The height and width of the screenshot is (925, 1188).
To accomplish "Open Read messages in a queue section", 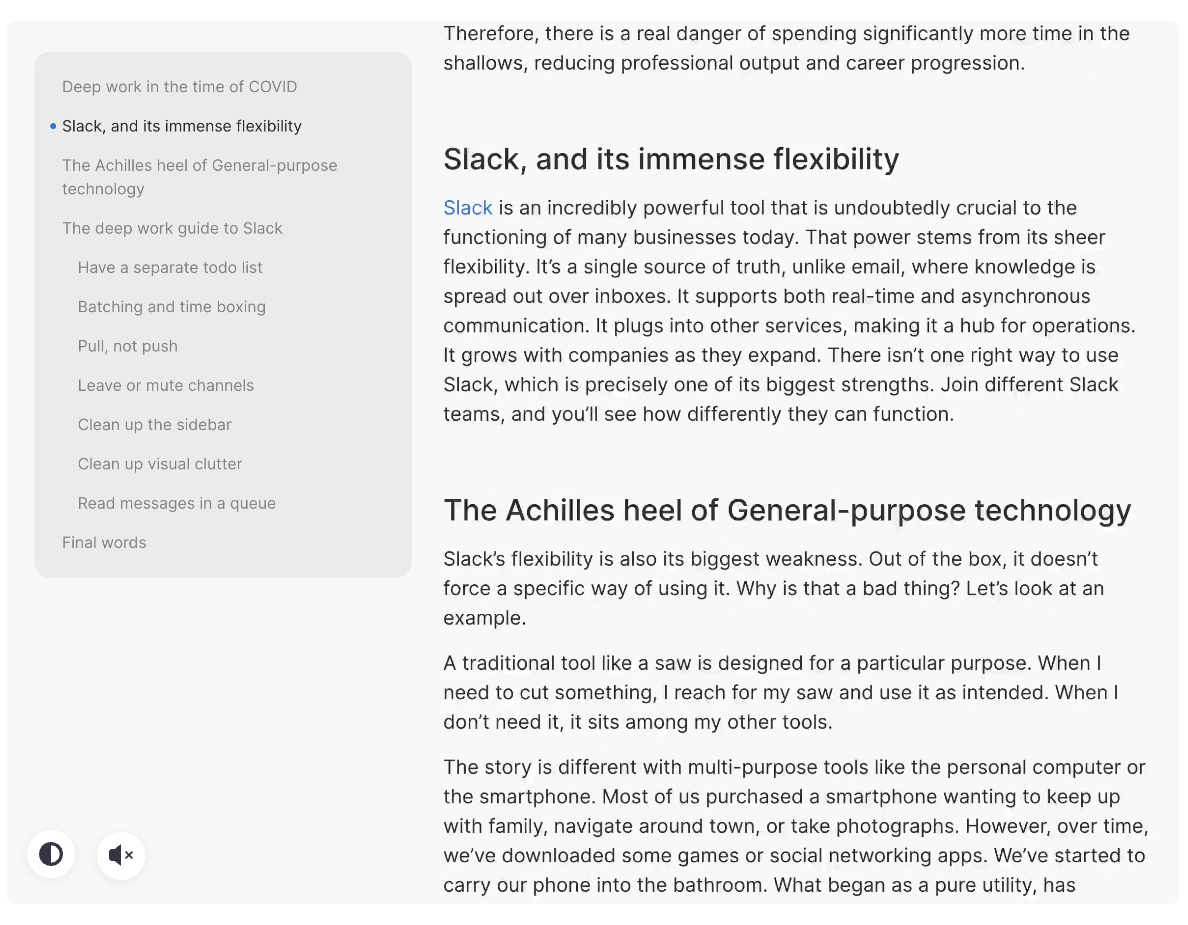I will 177,504.
